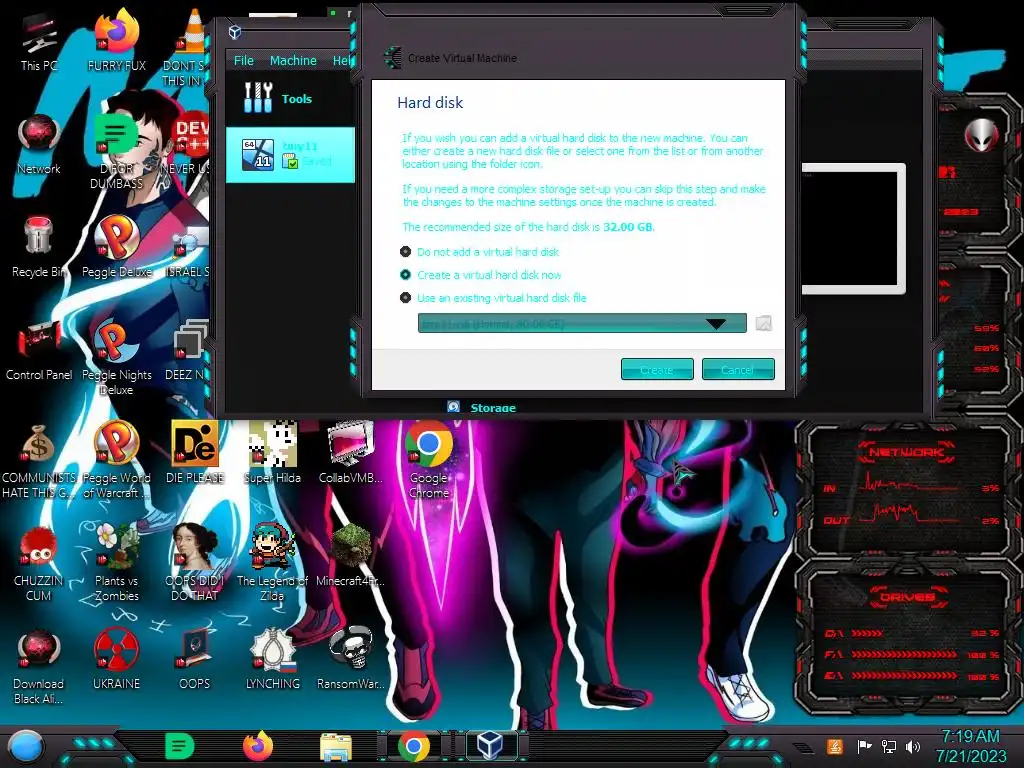Open the CollabVMB shortcut
Image resolution: width=1024 pixels, height=768 pixels.
(351, 453)
